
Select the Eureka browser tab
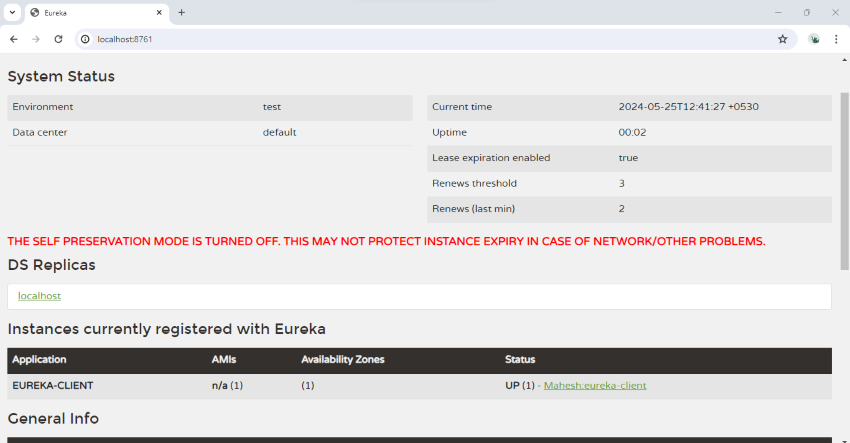point(96,13)
